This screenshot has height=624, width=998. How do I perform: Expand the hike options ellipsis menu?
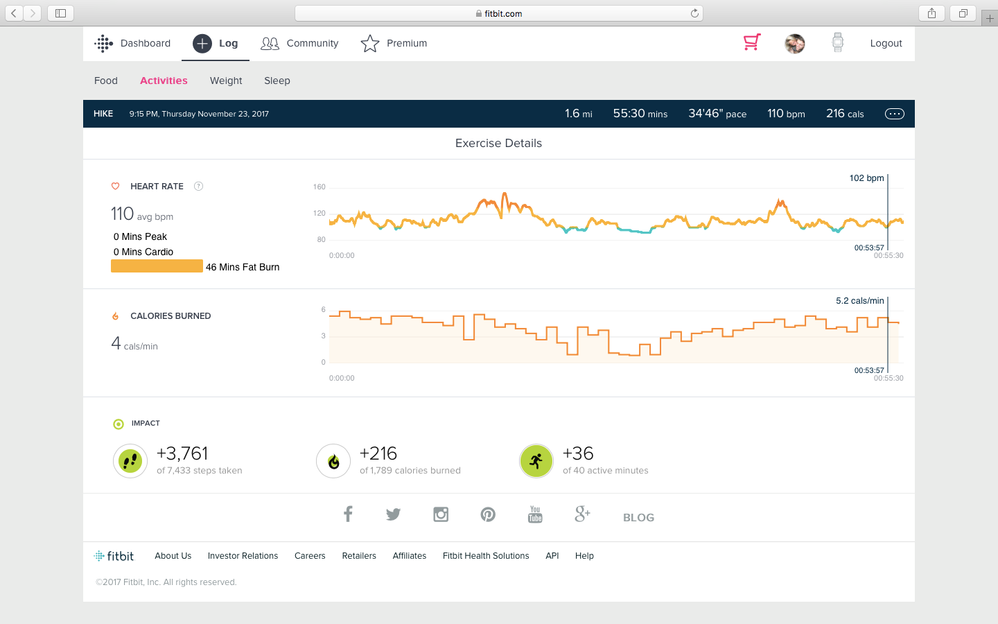tap(894, 114)
